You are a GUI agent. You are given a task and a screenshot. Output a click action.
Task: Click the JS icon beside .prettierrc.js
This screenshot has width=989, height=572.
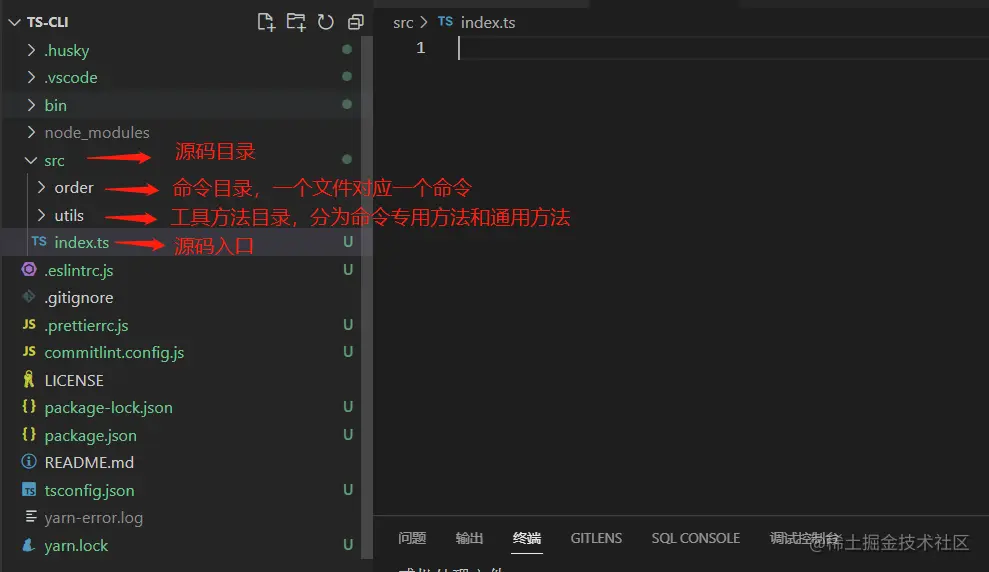(29, 324)
